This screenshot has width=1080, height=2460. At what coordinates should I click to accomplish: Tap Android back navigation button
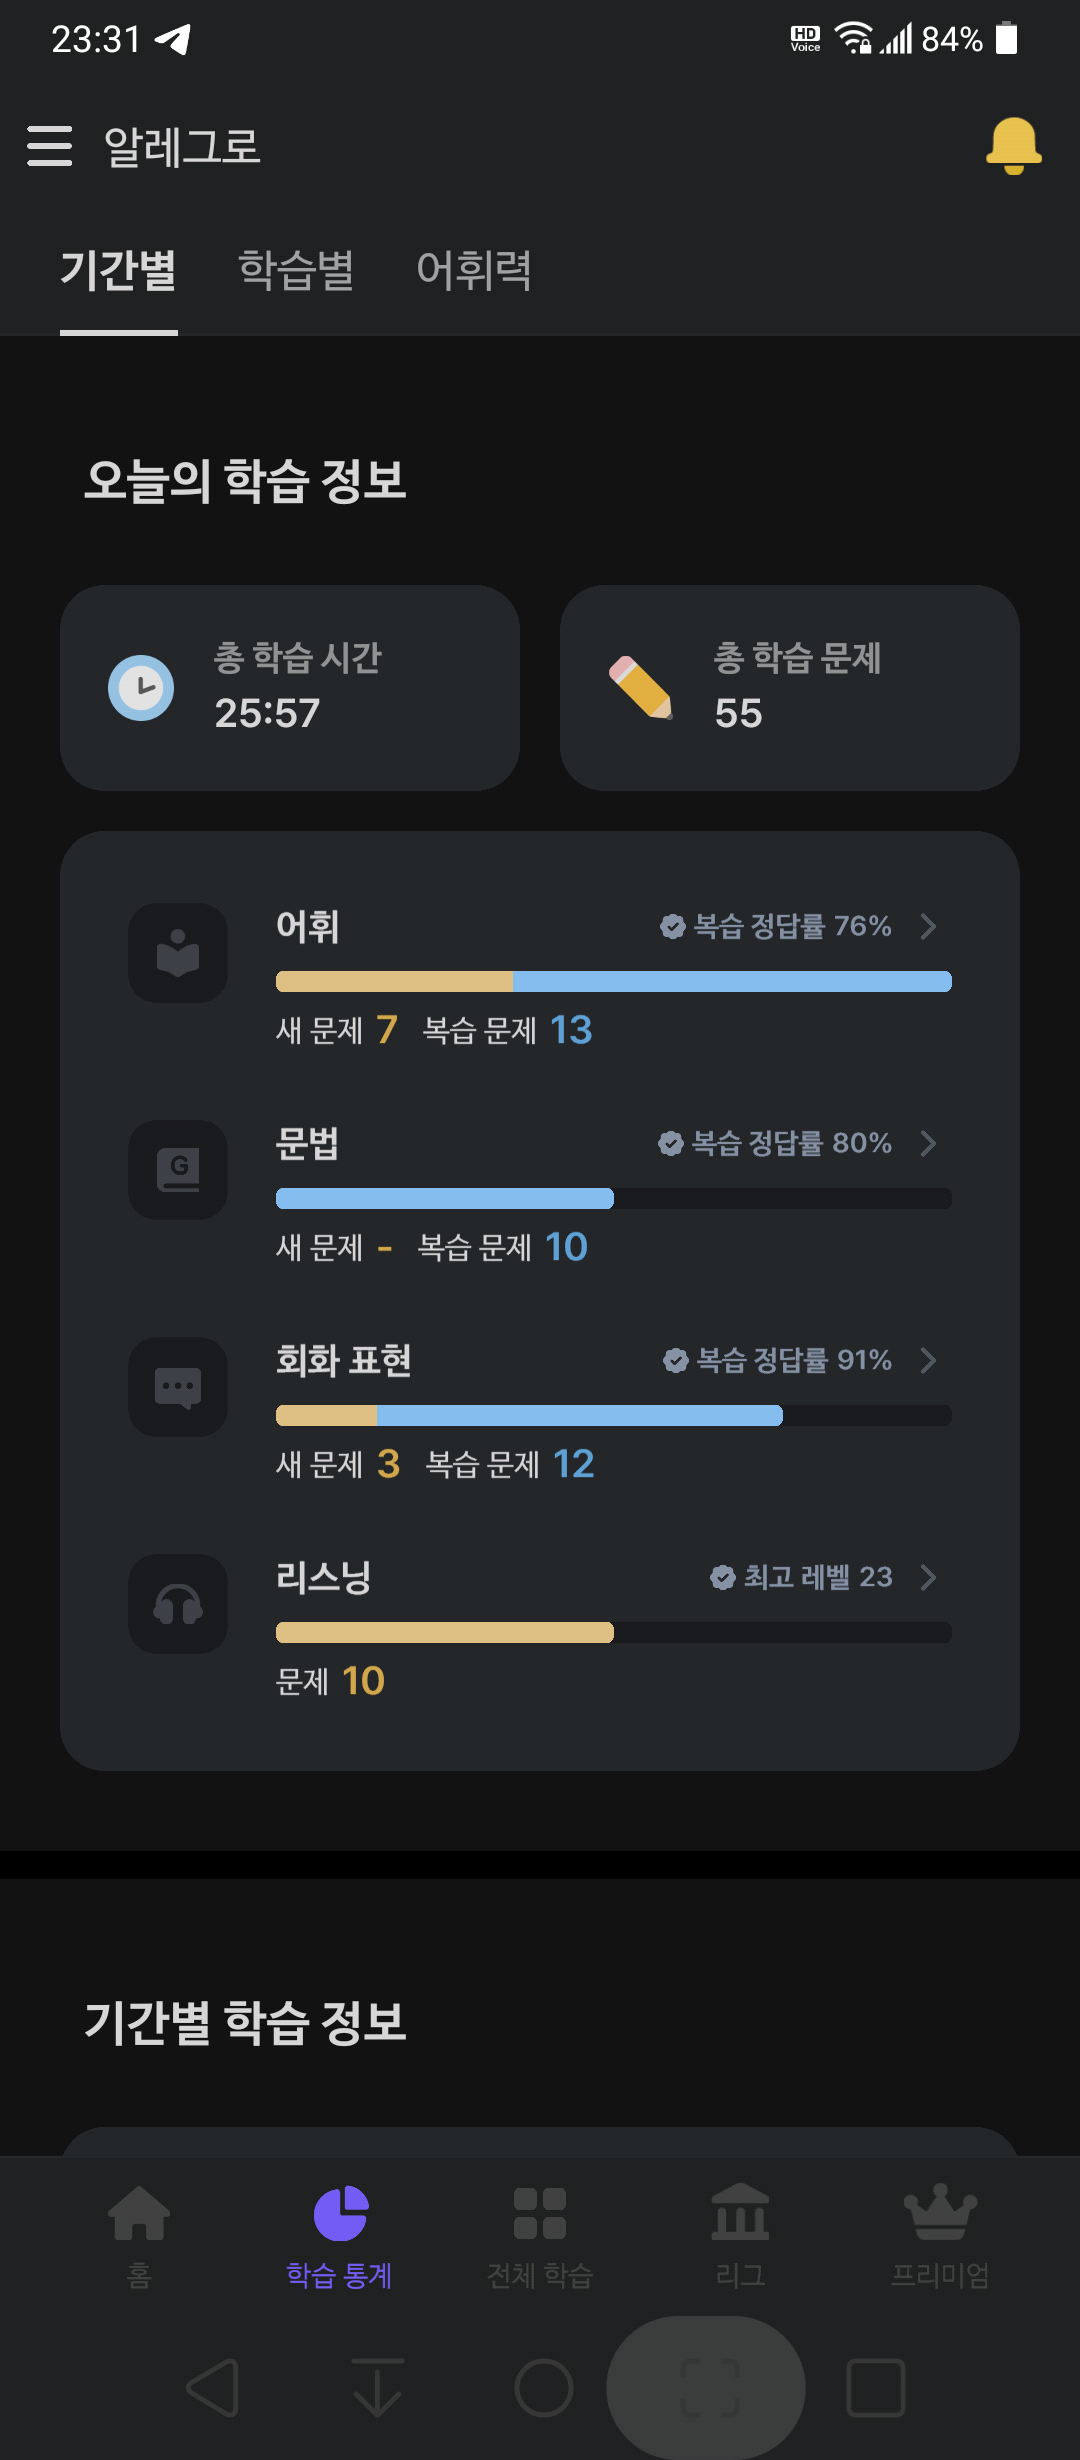(214, 2388)
